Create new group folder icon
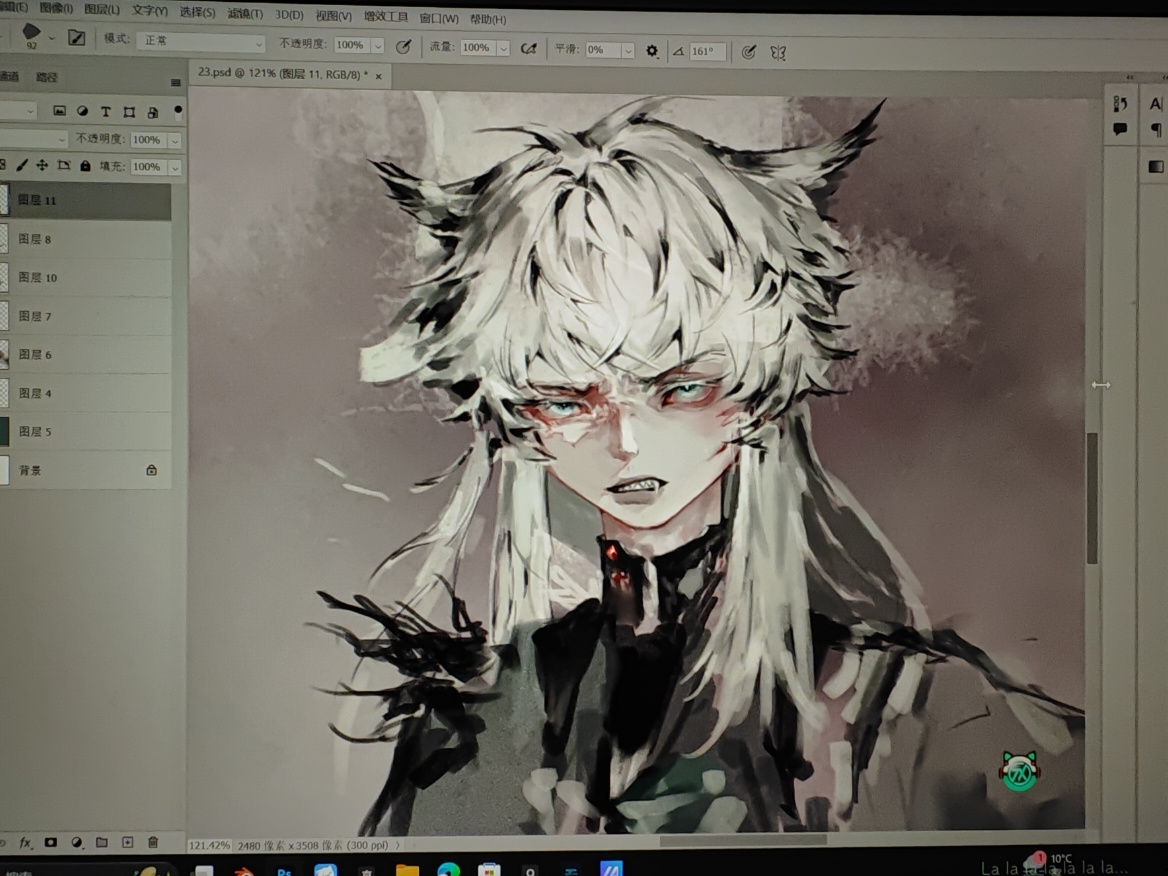This screenshot has width=1168, height=876. [x=102, y=842]
